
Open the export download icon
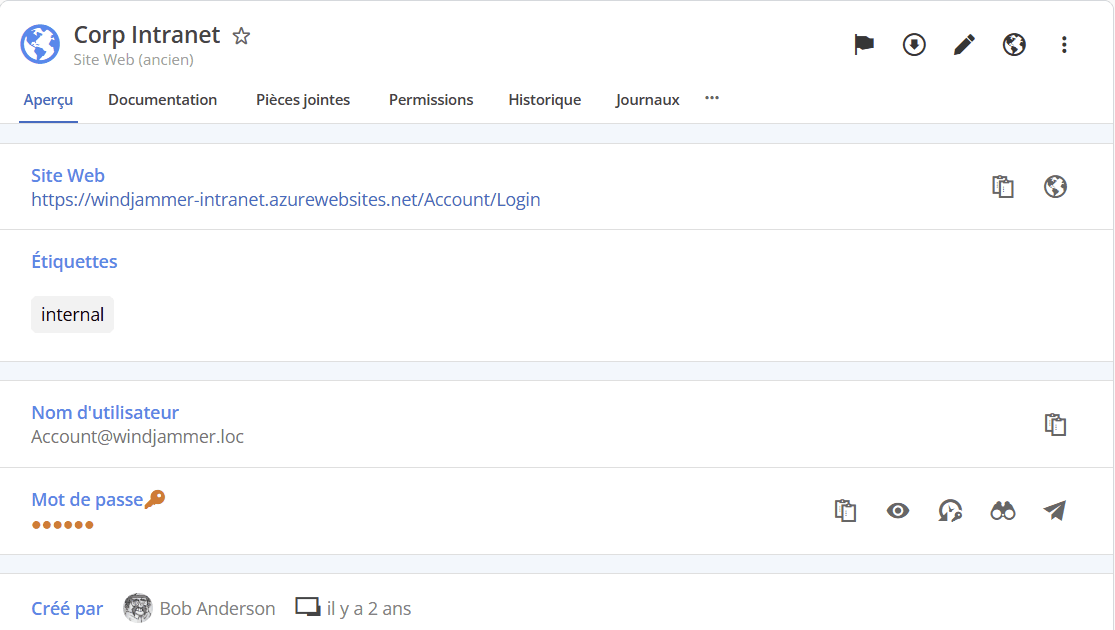(x=913, y=44)
